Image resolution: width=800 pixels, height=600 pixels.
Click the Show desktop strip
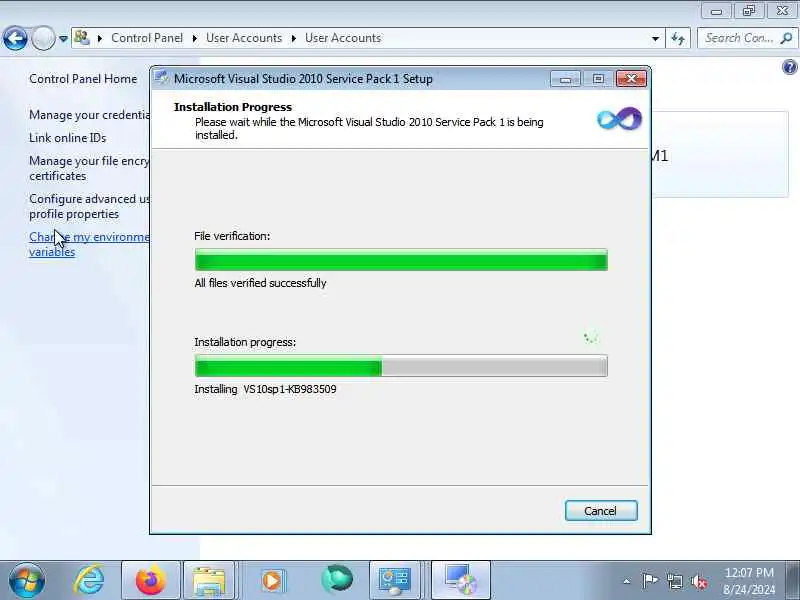(x=793, y=581)
